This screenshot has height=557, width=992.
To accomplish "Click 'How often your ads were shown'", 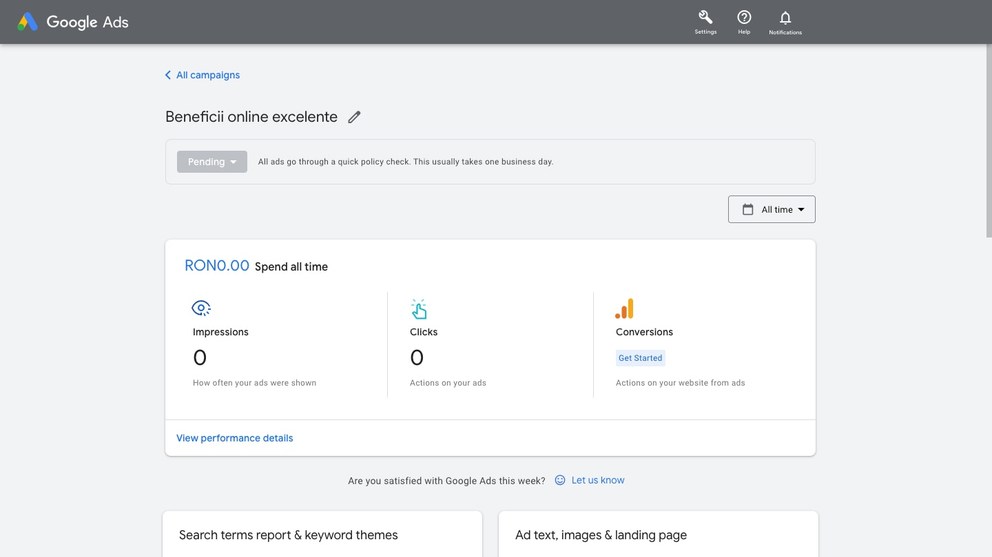I will 254,383.
